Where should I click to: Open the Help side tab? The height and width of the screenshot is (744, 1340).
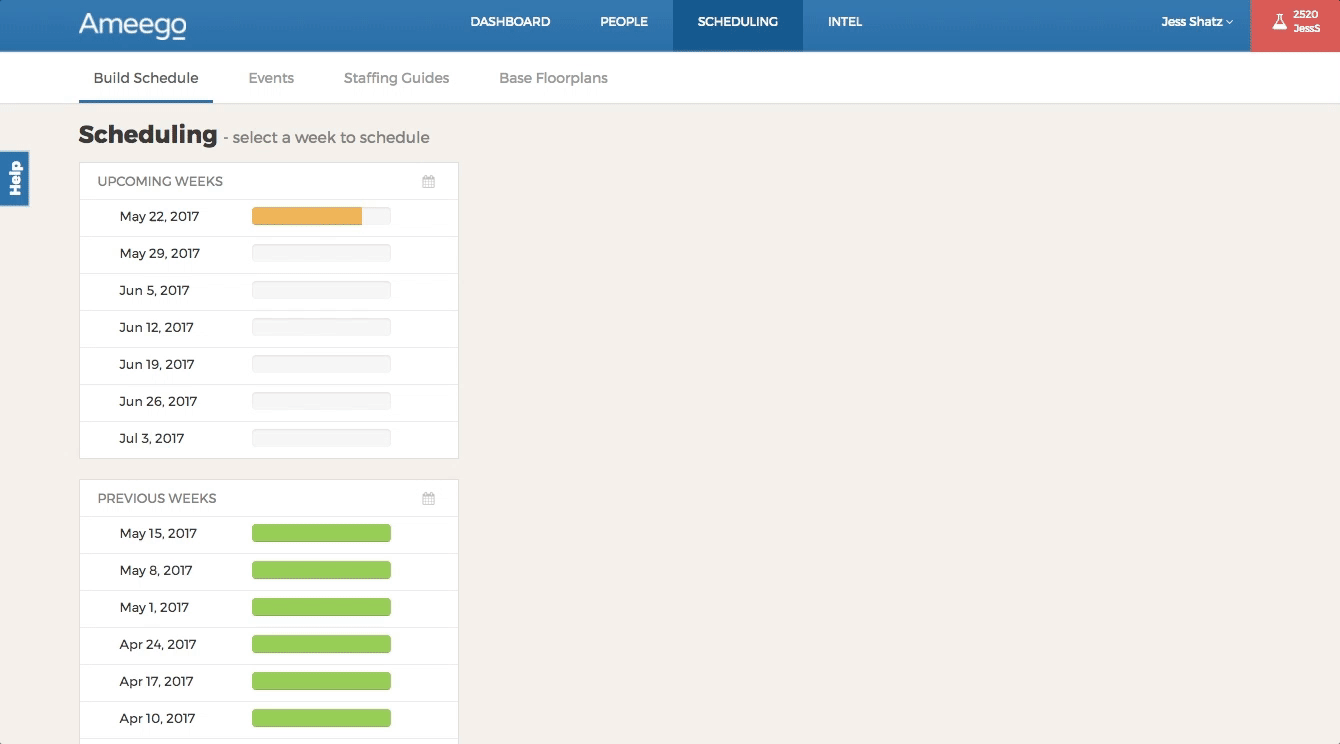coord(14,179)
